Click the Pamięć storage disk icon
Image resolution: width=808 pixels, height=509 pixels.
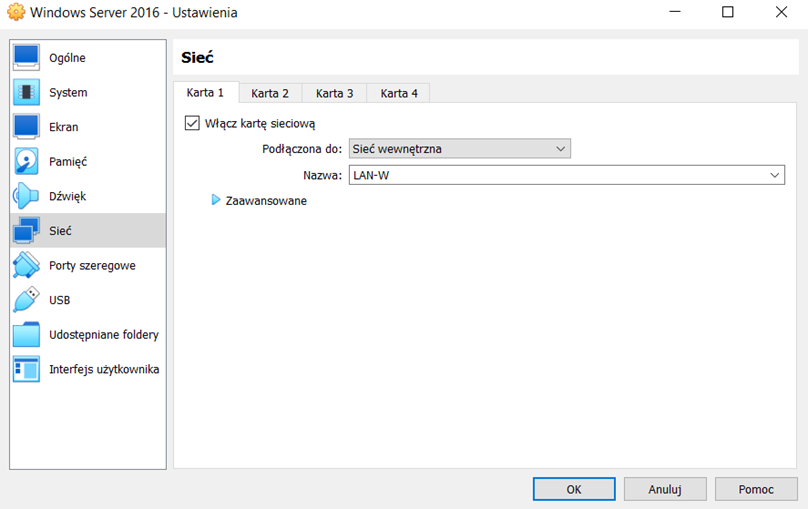pyautogui.click(x=26, y=162)
